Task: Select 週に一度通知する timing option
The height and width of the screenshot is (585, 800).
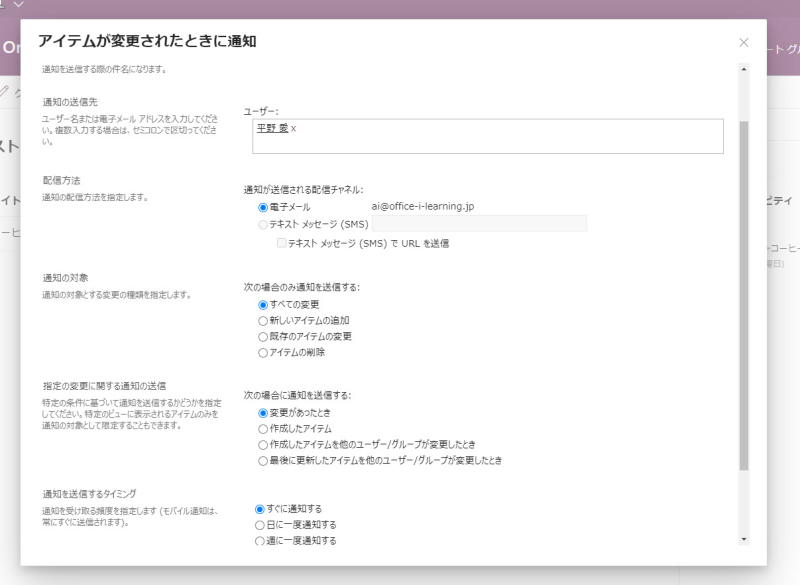Action: [x=260, y=541]
